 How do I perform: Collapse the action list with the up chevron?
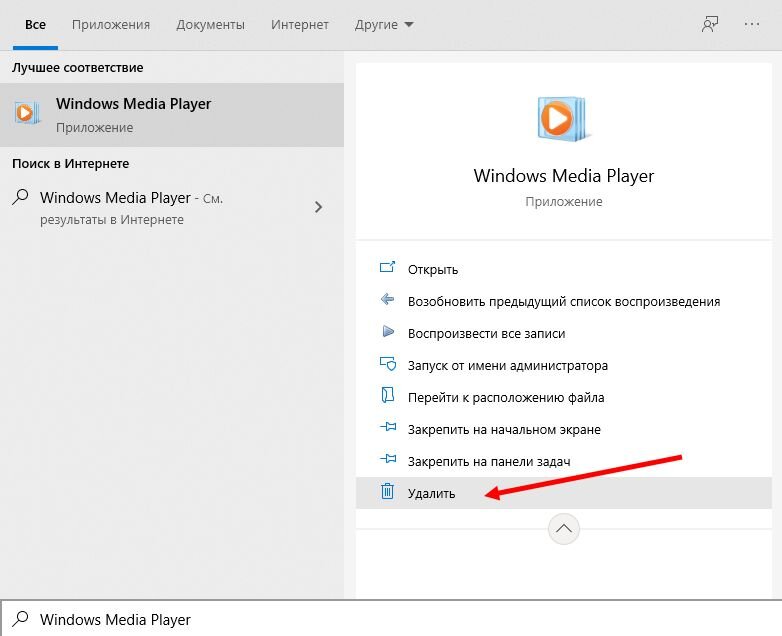[x=564, y=529]
